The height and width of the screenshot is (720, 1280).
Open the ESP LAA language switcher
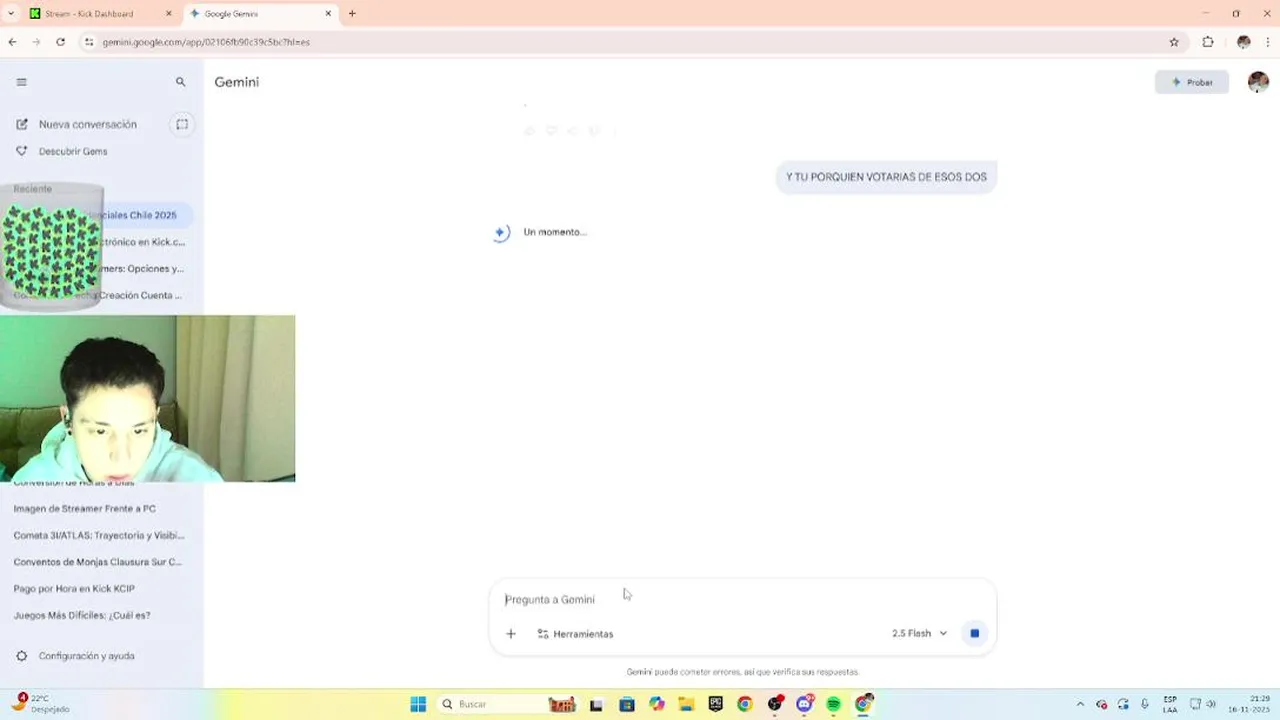pos(1170,704)
